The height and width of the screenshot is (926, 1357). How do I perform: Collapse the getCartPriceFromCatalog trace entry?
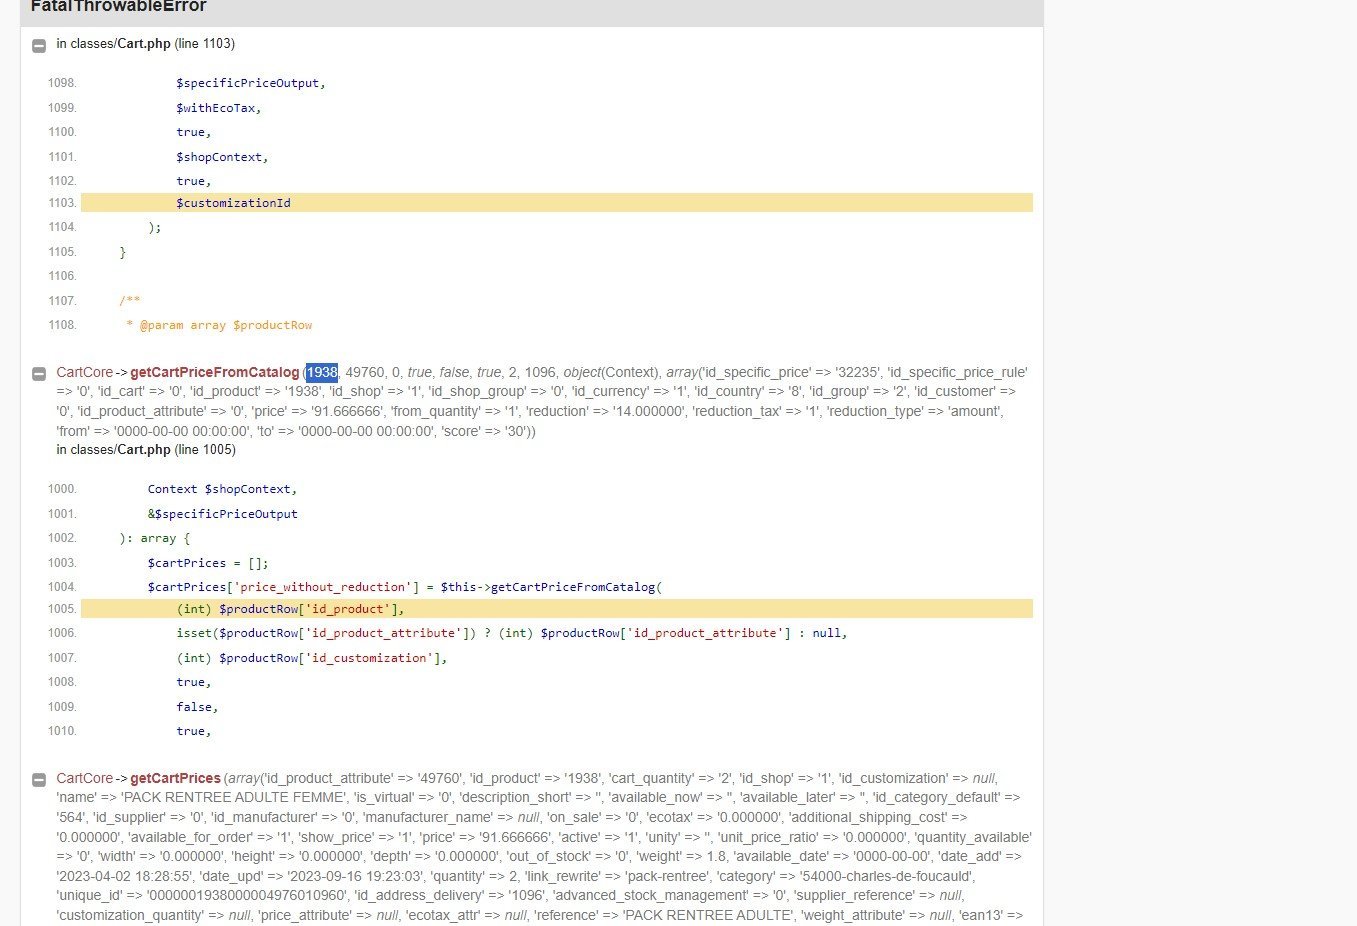(39, 374)
